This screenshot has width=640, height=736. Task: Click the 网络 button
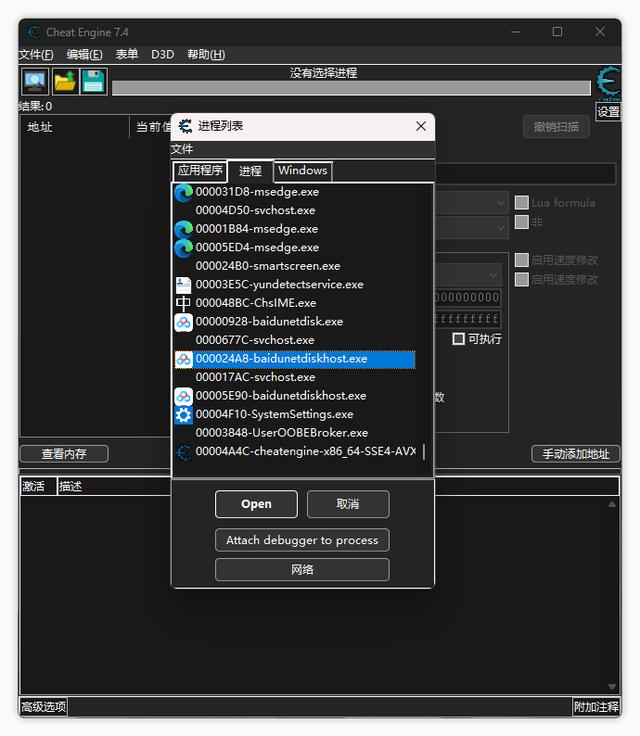click(x=302, y=570)
